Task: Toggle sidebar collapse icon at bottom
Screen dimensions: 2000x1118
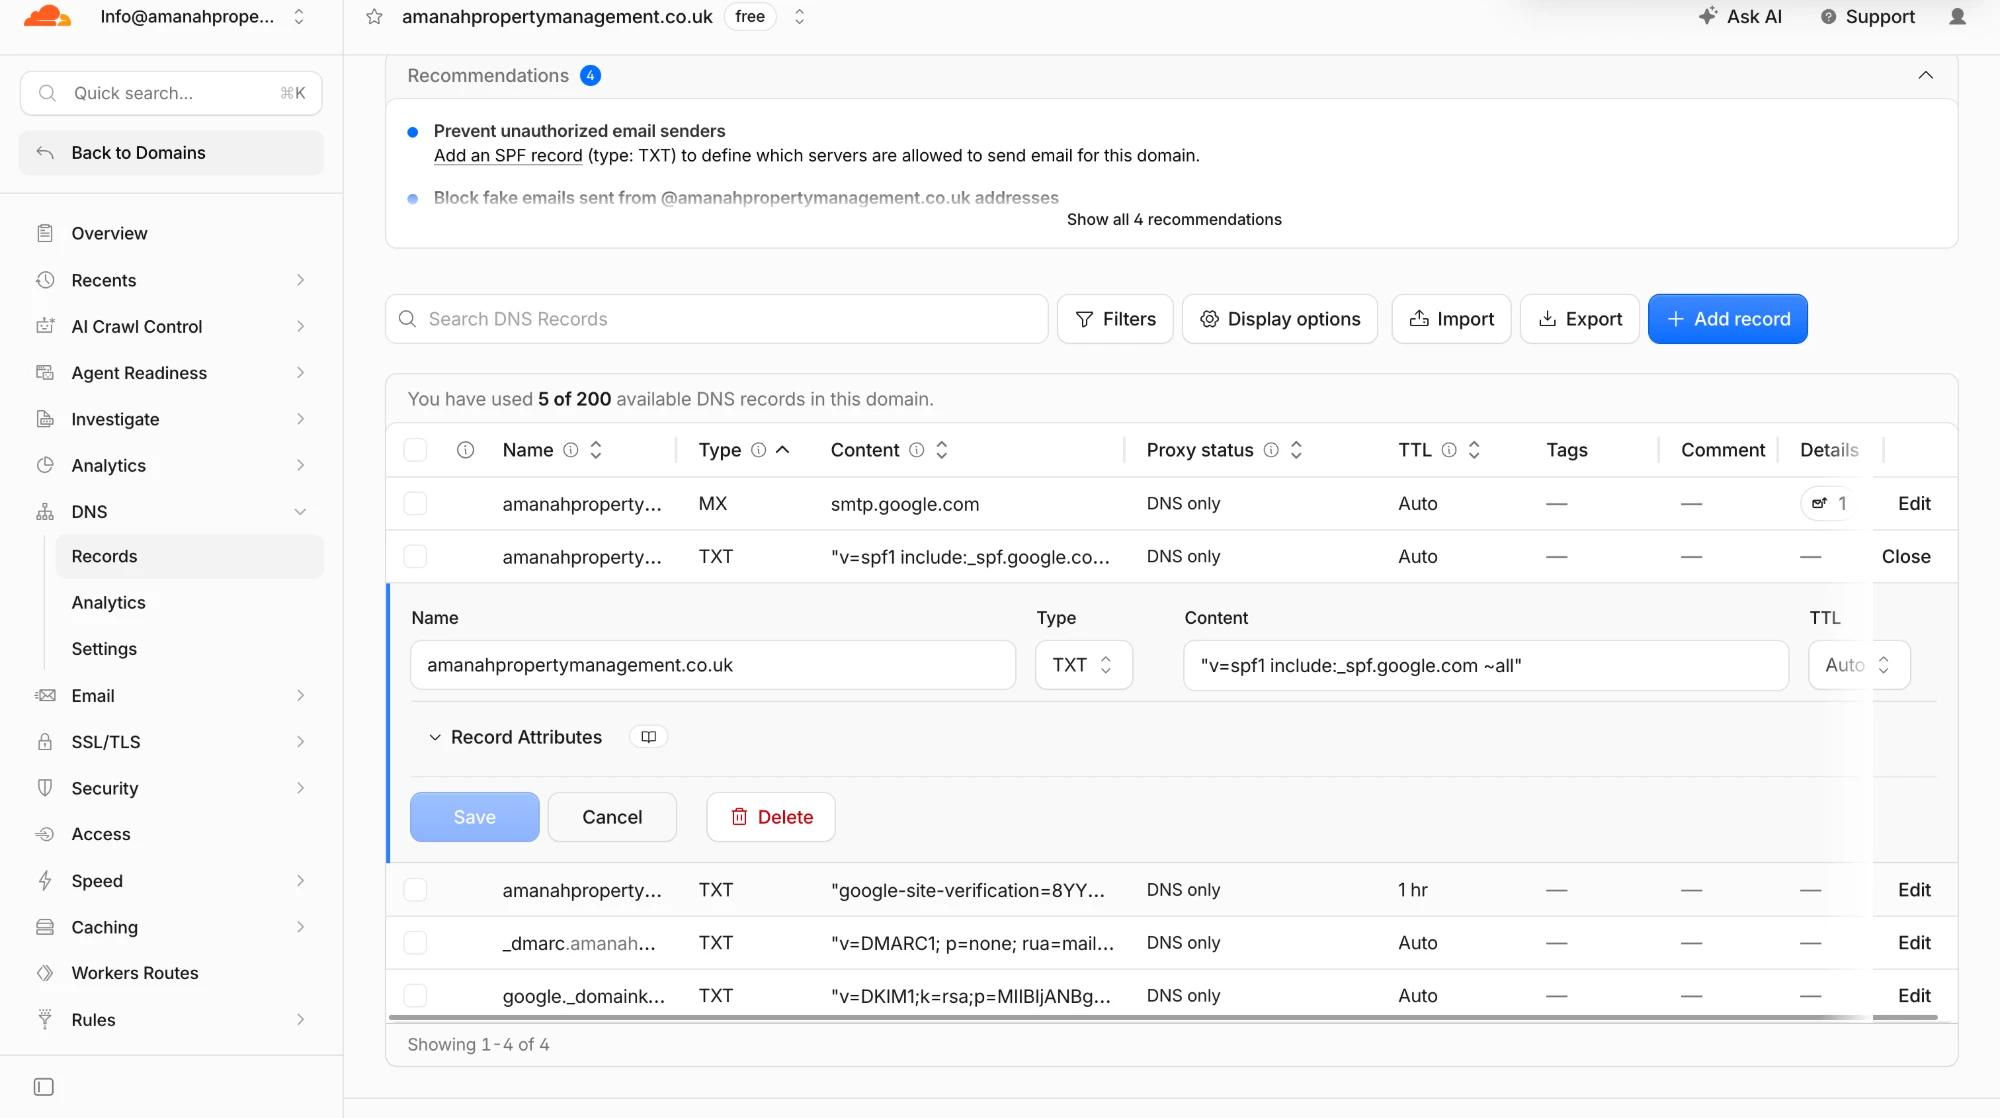Action: [44, 1087]
